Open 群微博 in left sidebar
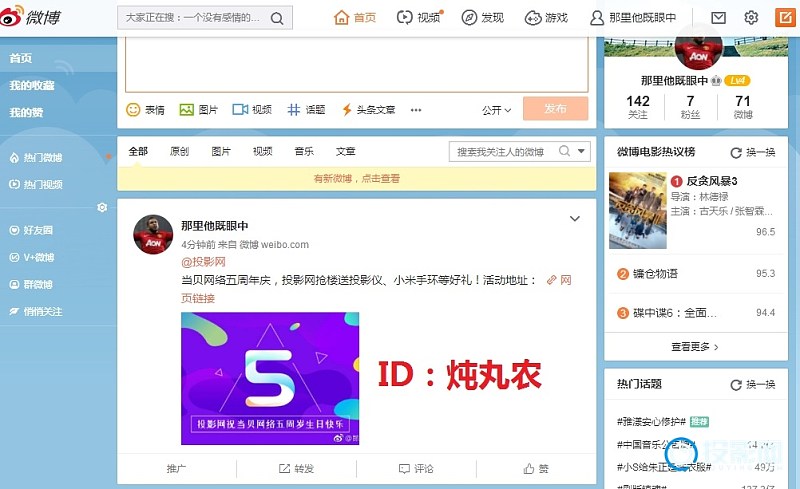800x489 pixels. tap(31, 284)
